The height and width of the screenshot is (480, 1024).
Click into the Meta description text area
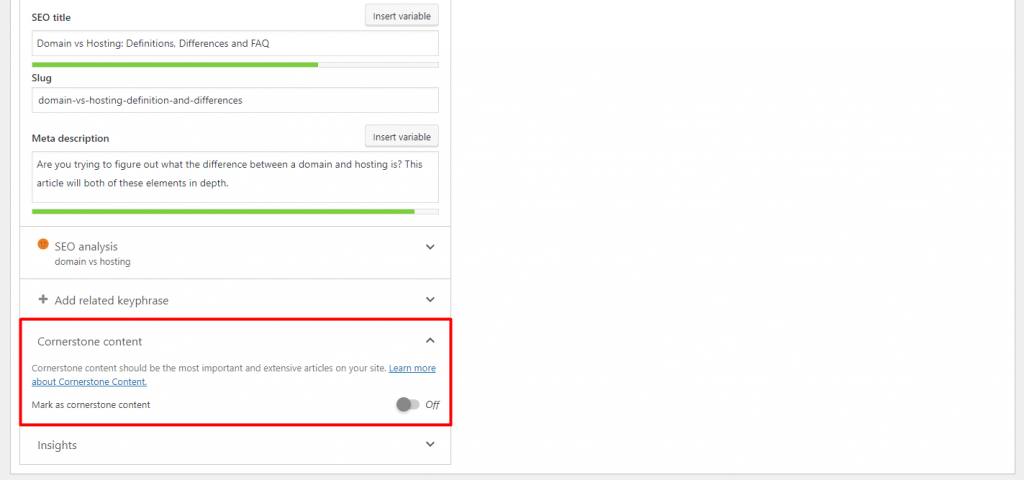pyautogui.click(x=235, y=177)
